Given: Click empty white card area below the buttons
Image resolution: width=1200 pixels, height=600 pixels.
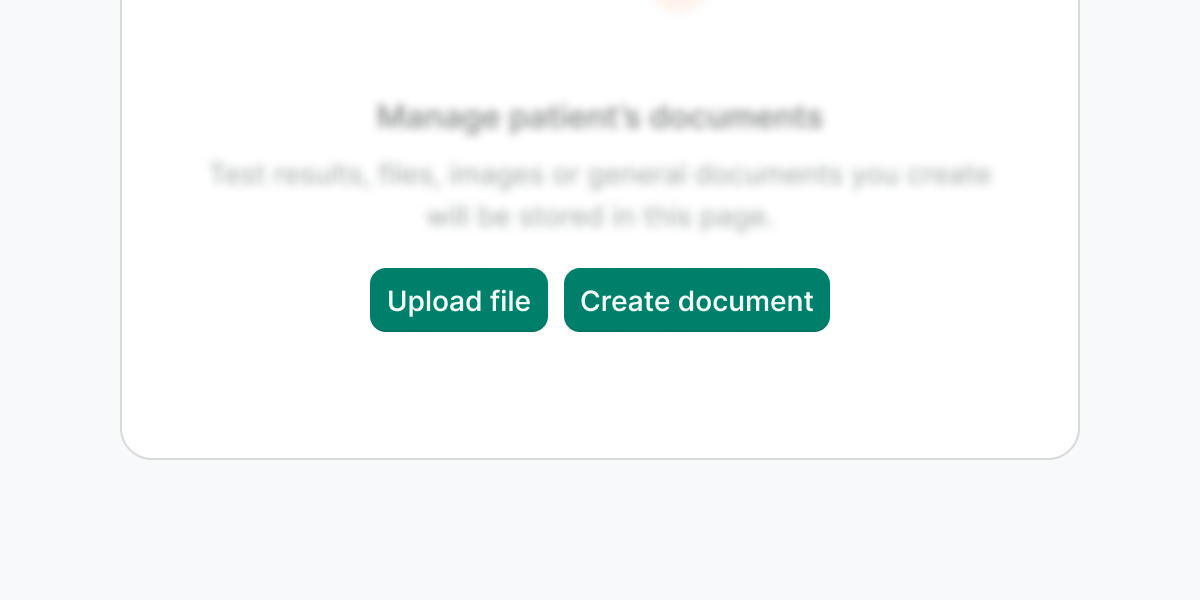Looking at the screenshot, I should click(600, 395).
